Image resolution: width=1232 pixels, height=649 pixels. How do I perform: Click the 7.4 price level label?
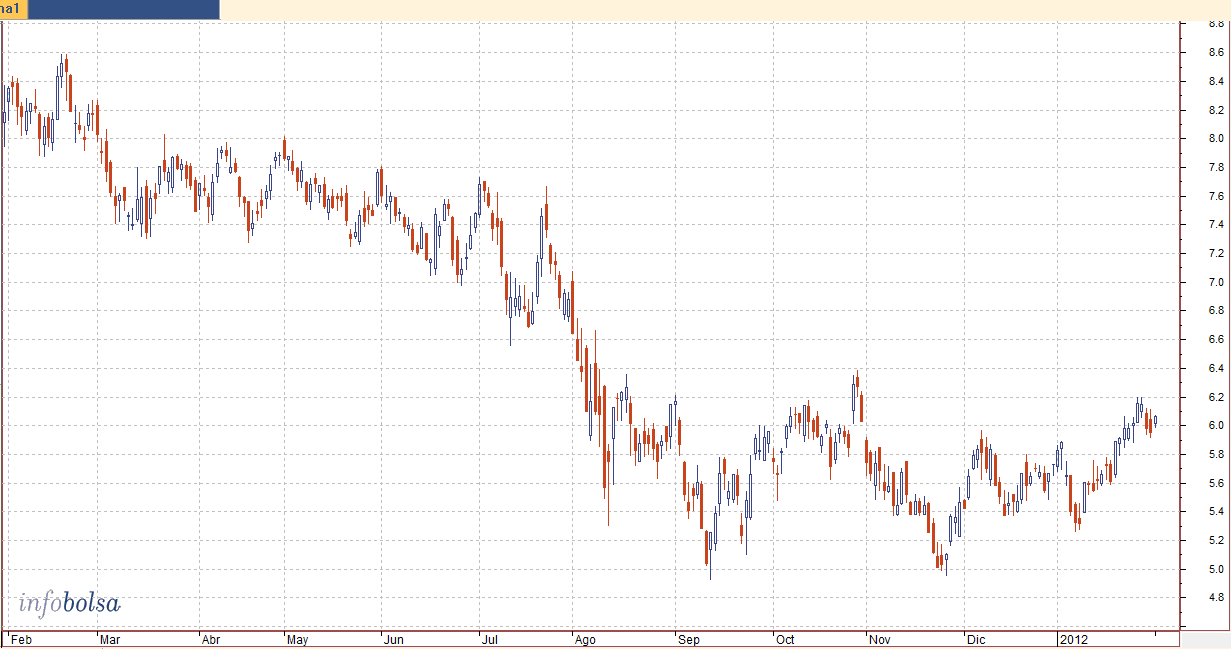1217,225
